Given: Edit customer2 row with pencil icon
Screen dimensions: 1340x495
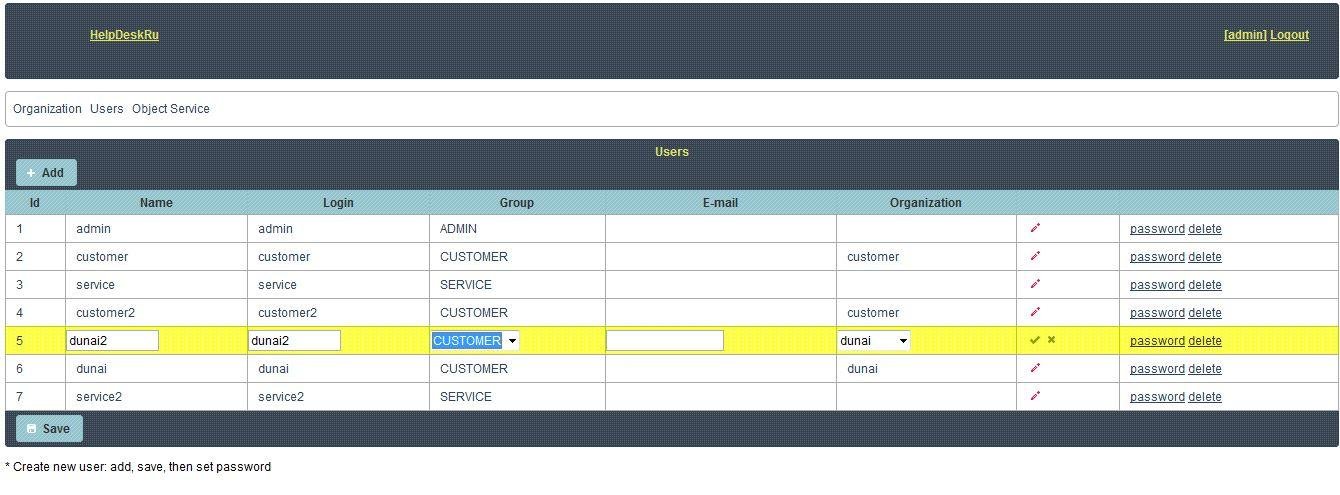Looking at the screenshot, I should (1035, 313).
